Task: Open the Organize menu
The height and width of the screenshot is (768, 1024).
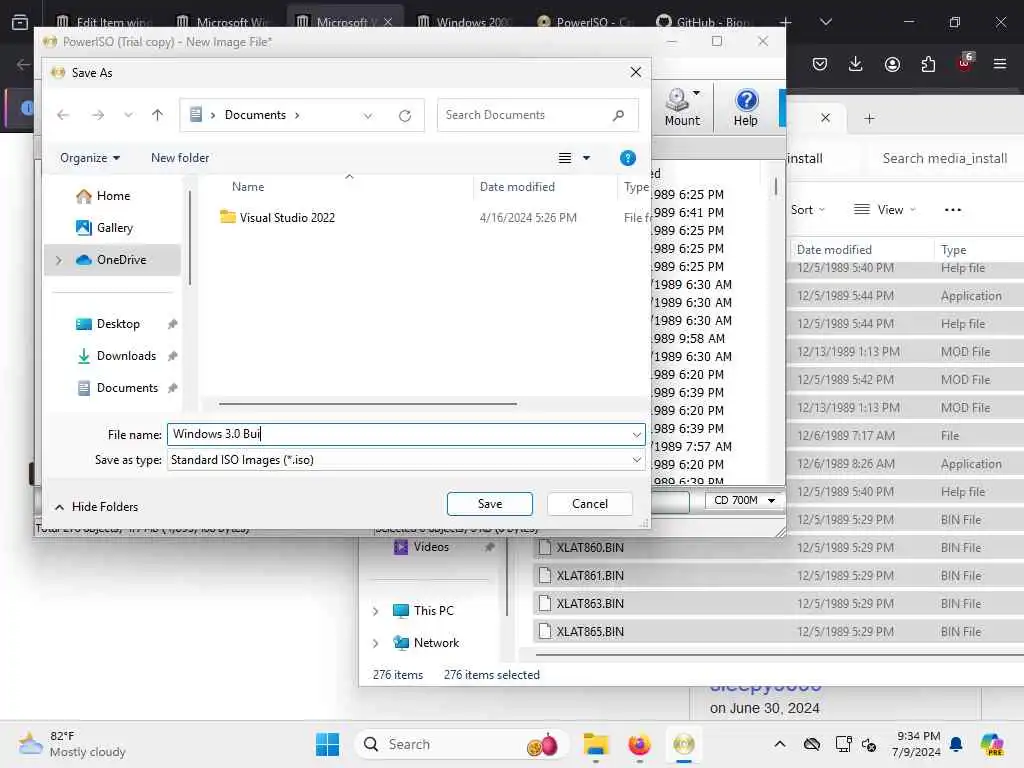Action: 89,158
